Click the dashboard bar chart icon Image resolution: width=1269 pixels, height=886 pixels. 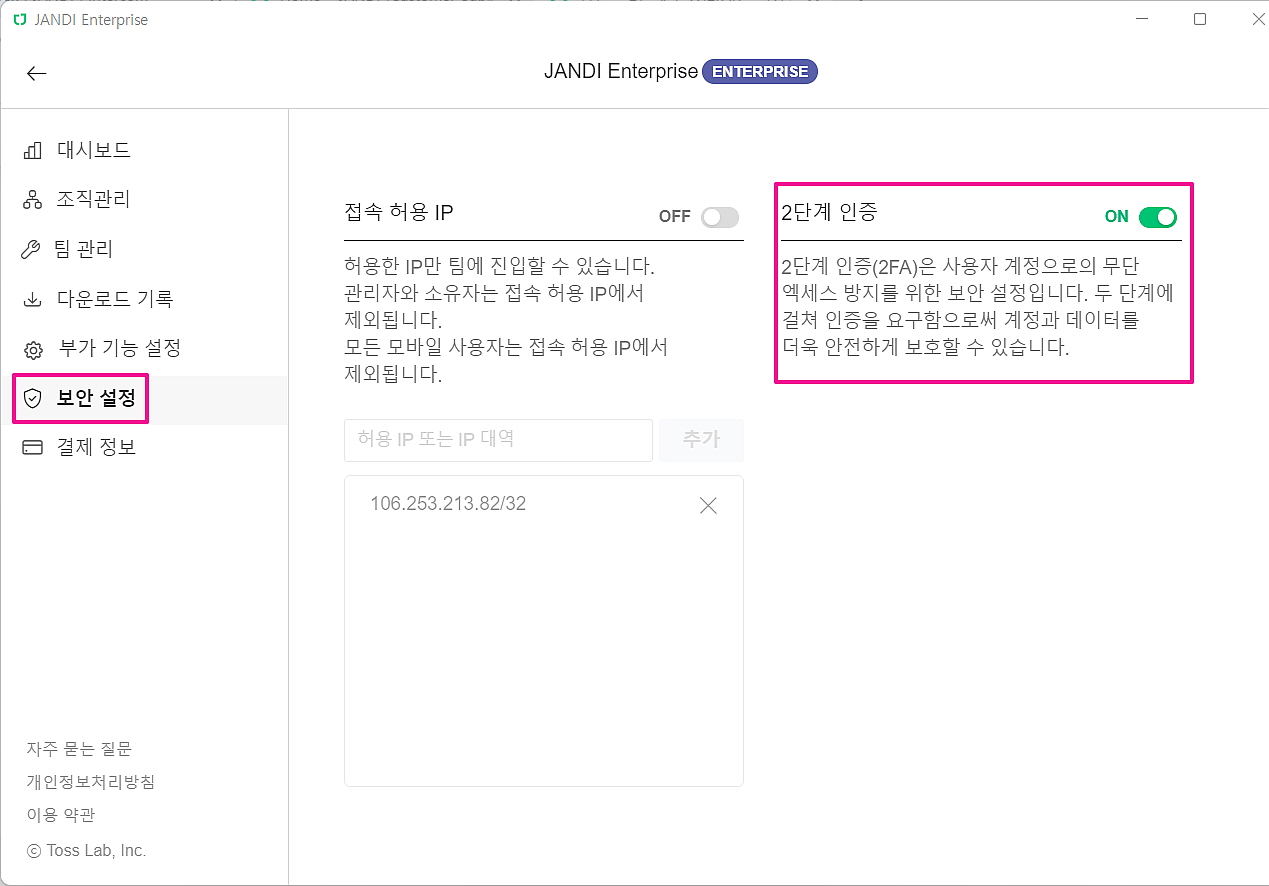point(33,151)
